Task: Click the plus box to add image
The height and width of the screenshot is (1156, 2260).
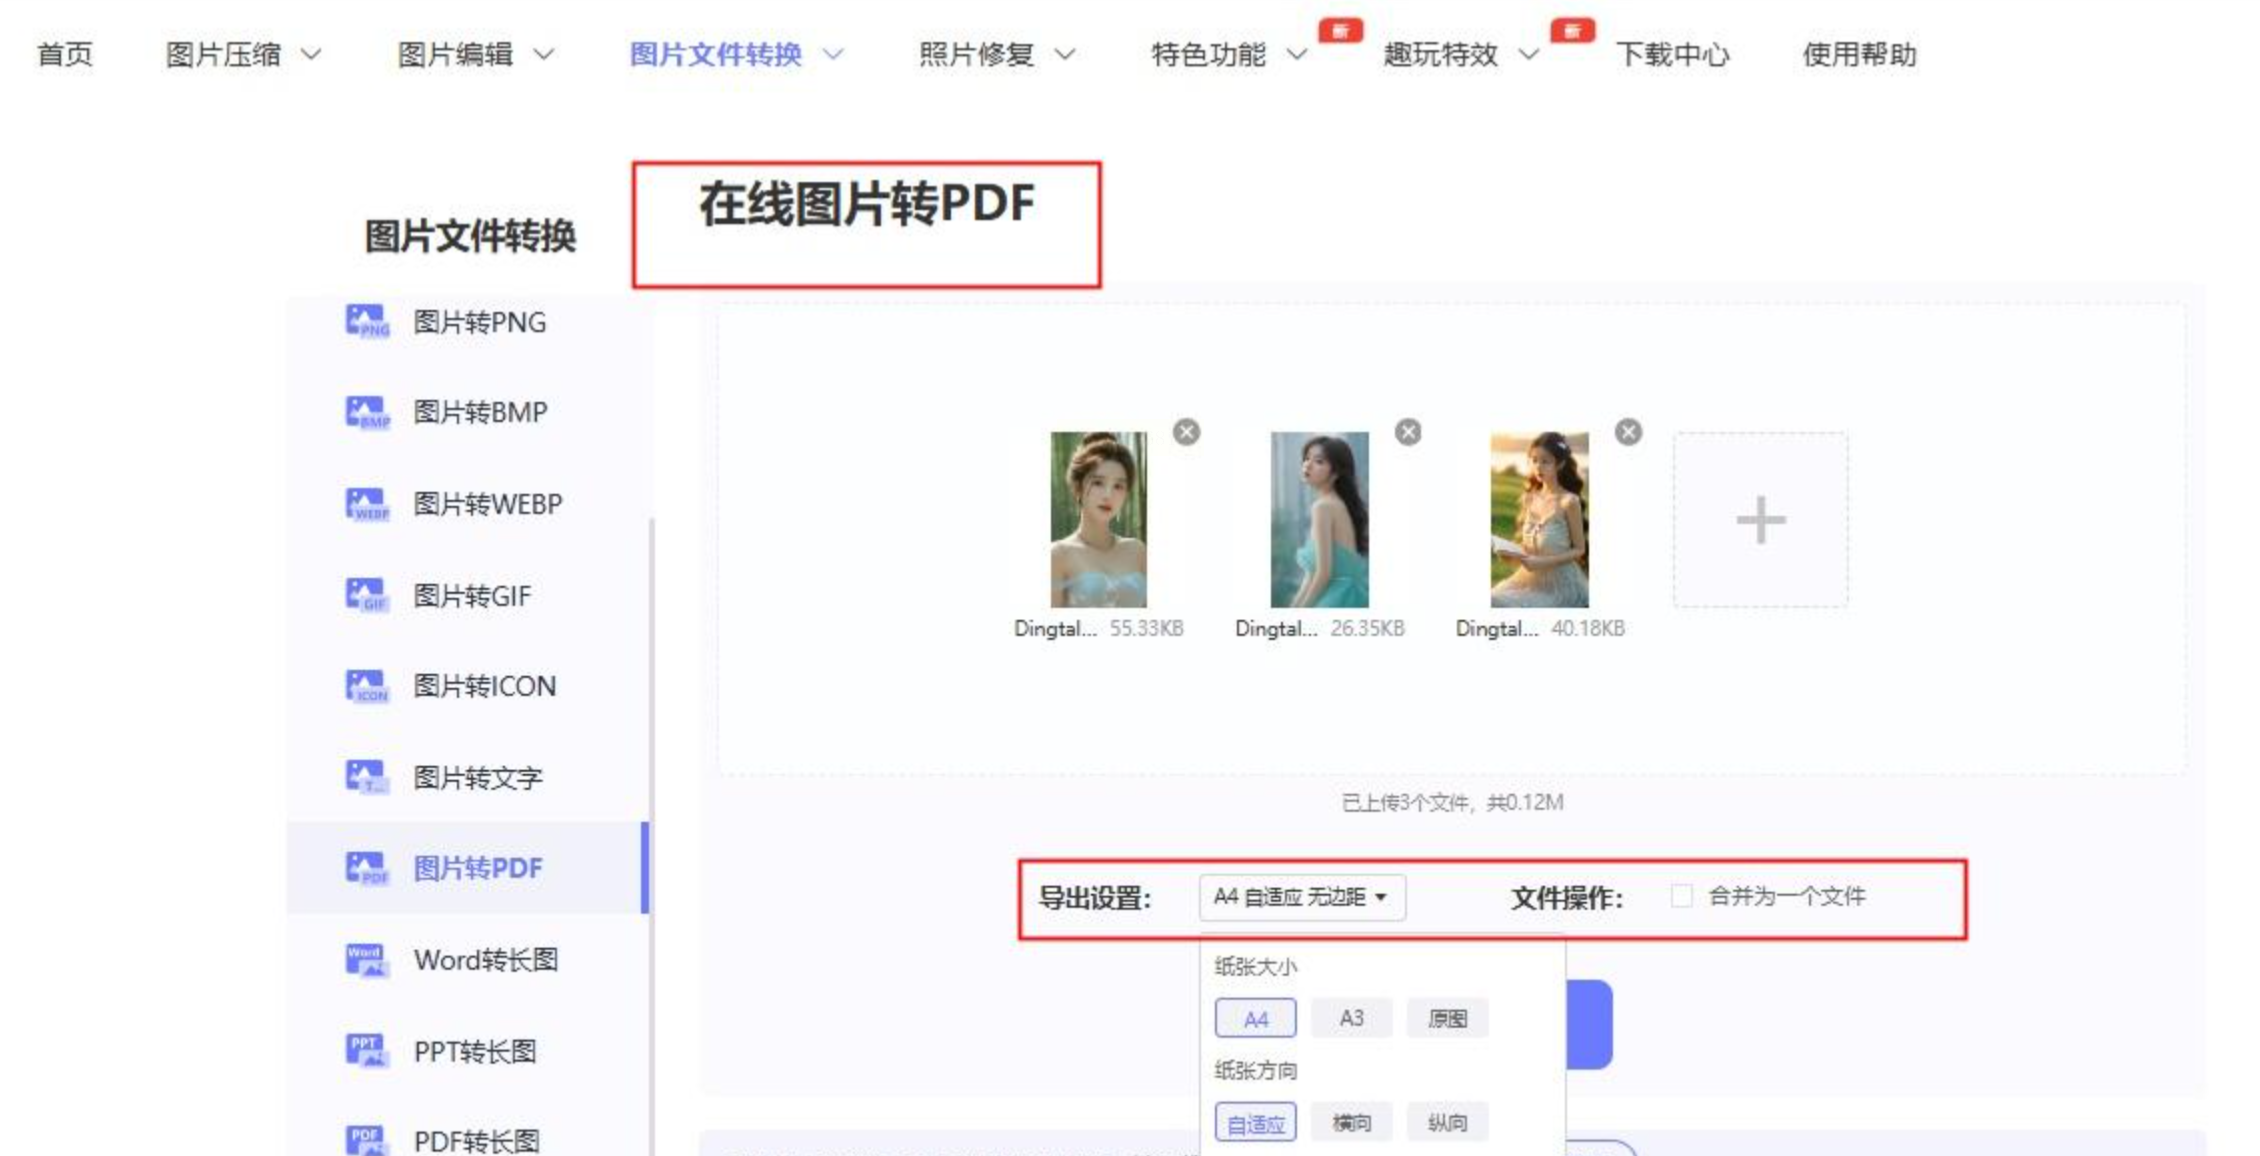Action: [x=1760, y=520]
